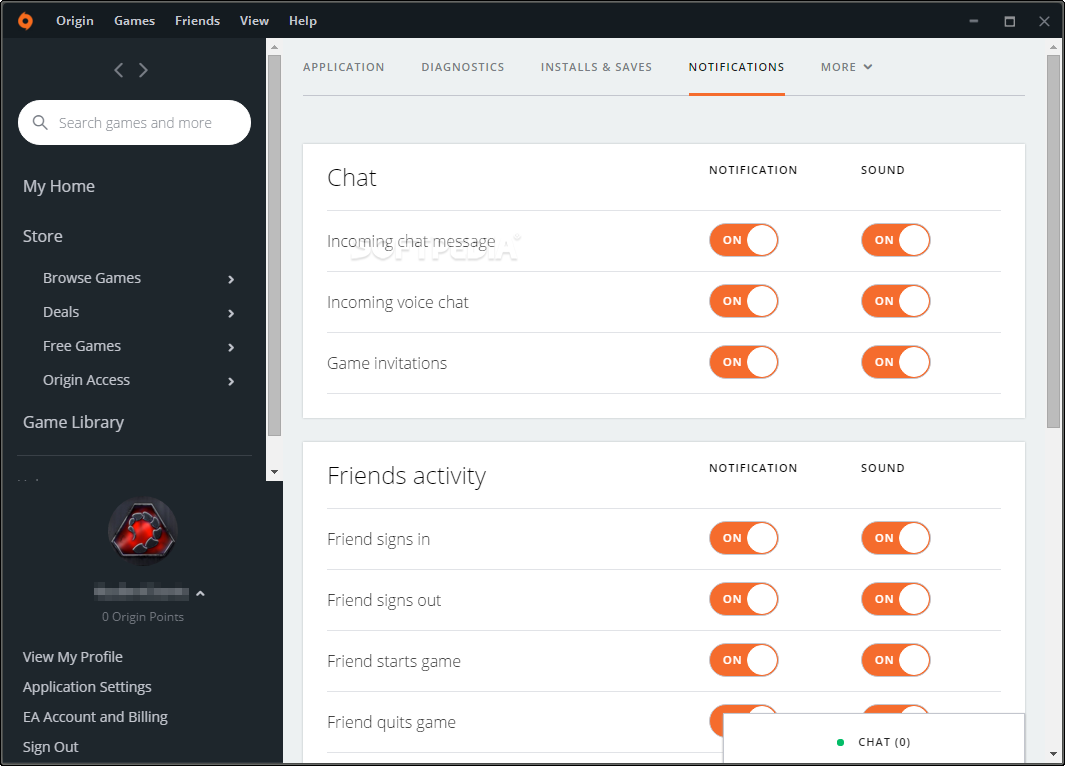This screenshot has width=1065, height=766.
Task: Open the Origin menu
Action: pyautogui.click(x=75, y=21)
